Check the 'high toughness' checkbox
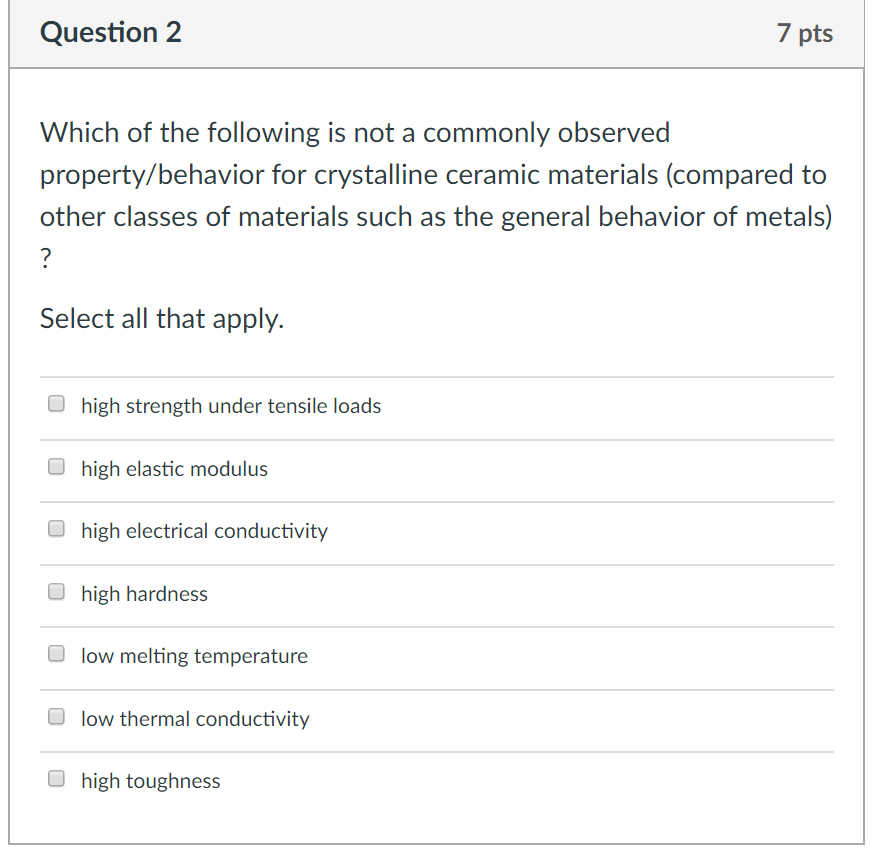The width and height of the screenshot is (875, 857). click(x=56, y=778)
